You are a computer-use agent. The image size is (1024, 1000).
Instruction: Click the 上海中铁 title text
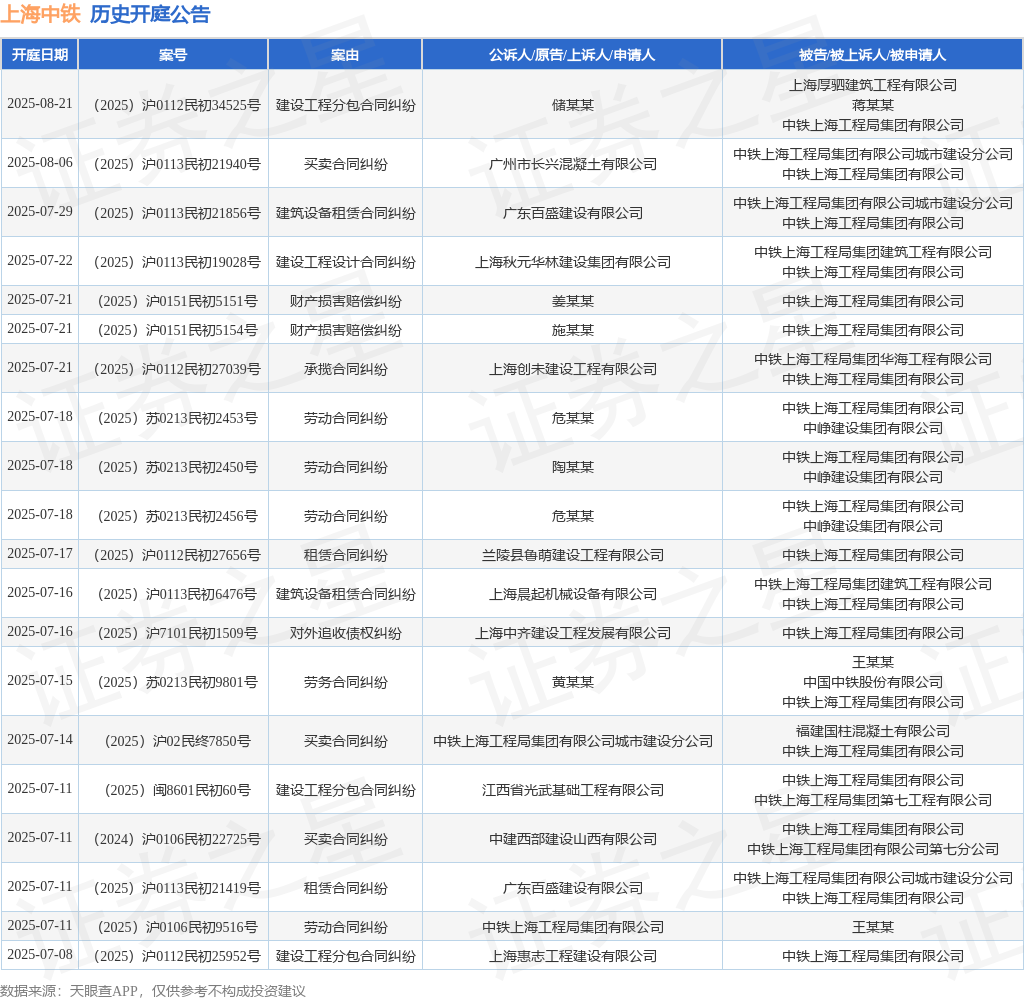click(40, 14)
